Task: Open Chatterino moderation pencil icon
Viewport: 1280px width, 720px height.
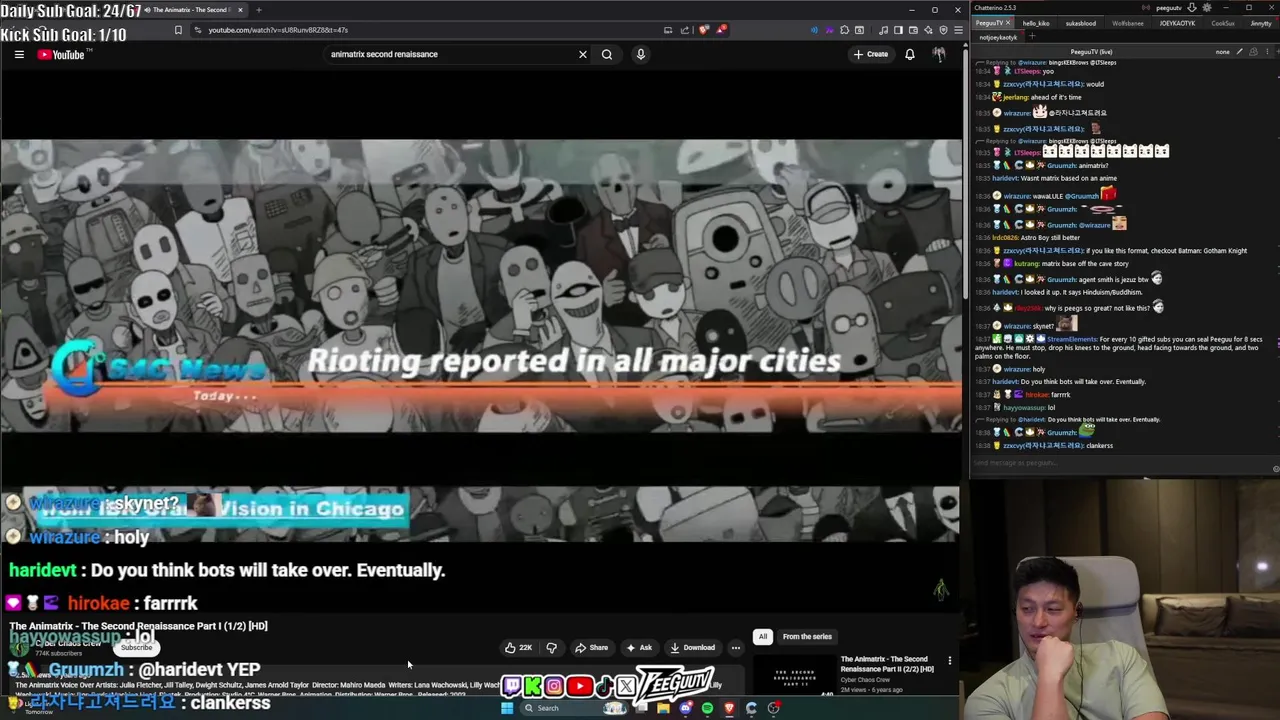Action: (1240, 52)
